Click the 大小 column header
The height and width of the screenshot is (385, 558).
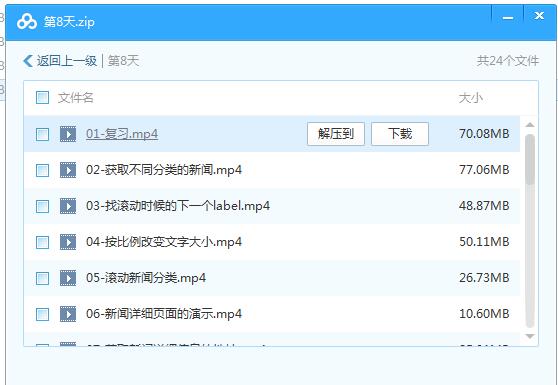pos(470,98)
